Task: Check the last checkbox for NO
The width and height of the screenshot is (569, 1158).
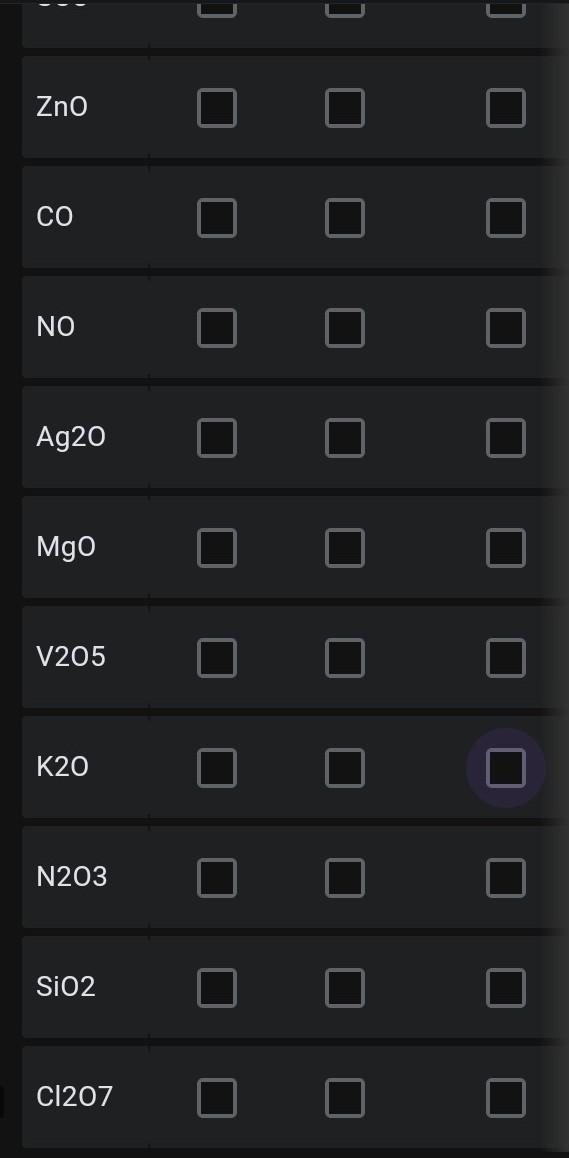Action: coord(506,328)
